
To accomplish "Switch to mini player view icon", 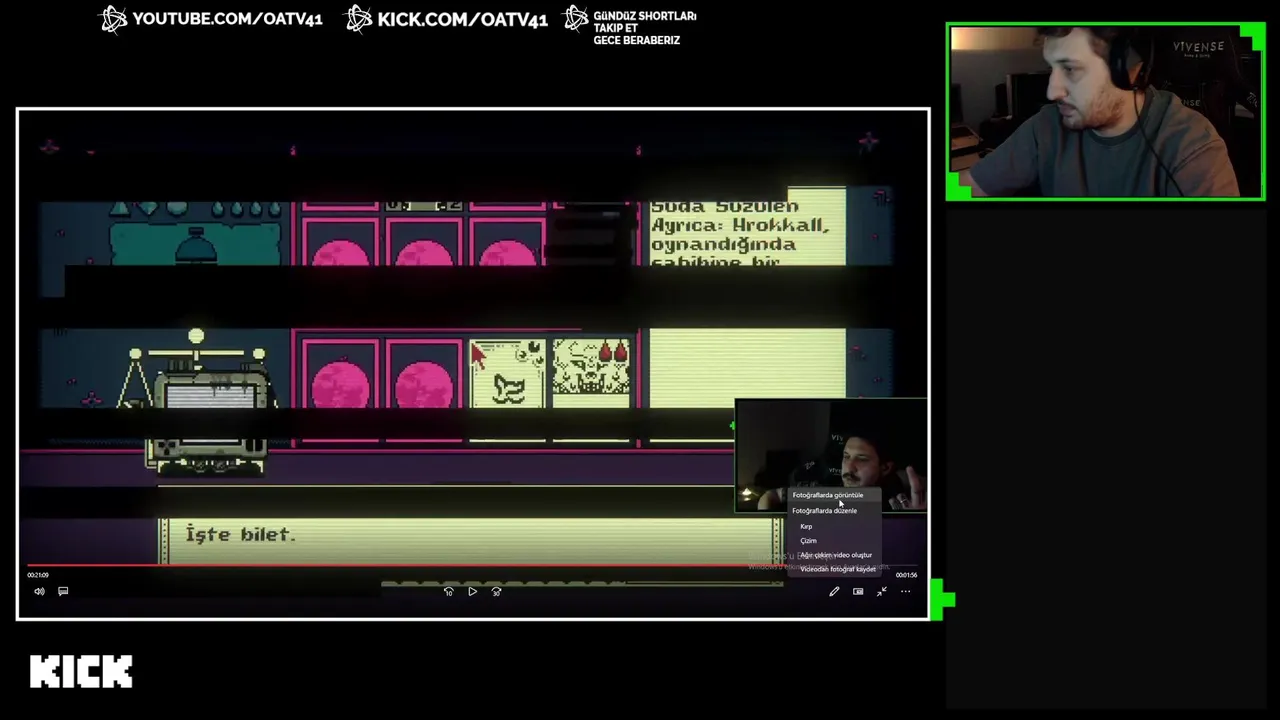I will coord(858,591).
